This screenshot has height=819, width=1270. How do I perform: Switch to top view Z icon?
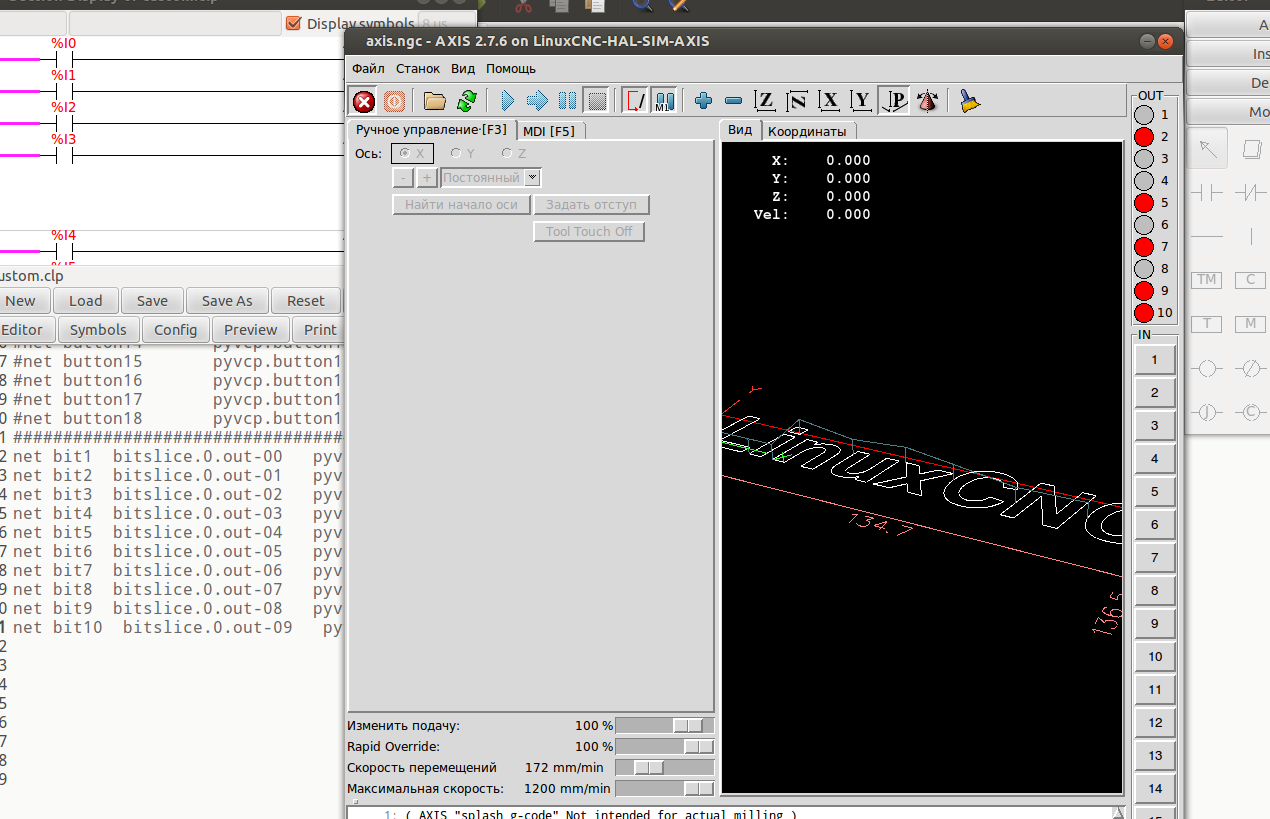click(x=765, y=101)
